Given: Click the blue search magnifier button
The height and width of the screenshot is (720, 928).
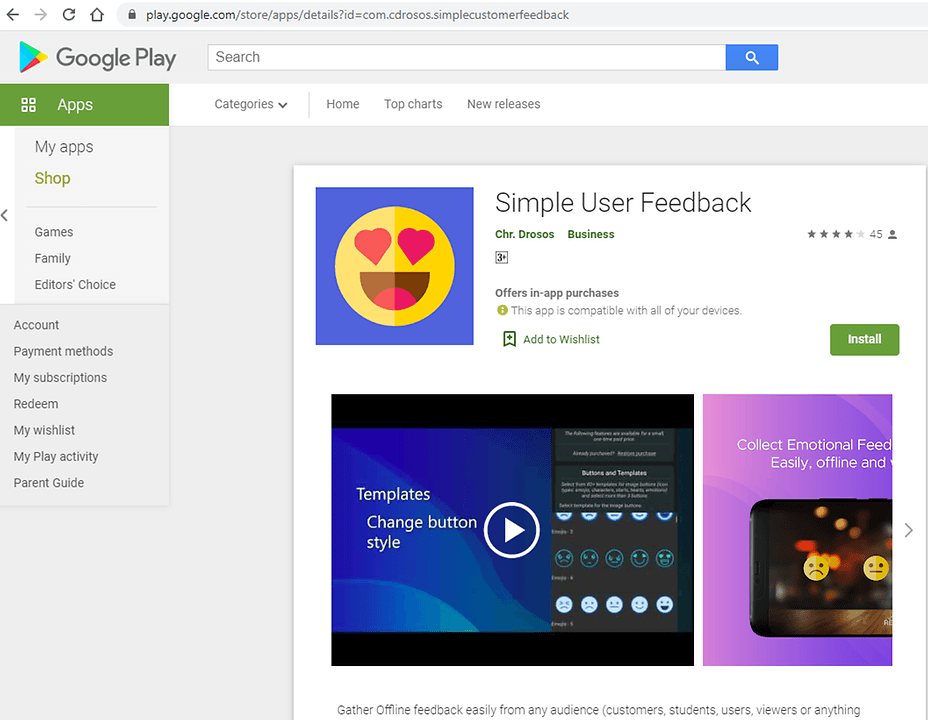Looking at the screenshot, I should pos(752,57).
